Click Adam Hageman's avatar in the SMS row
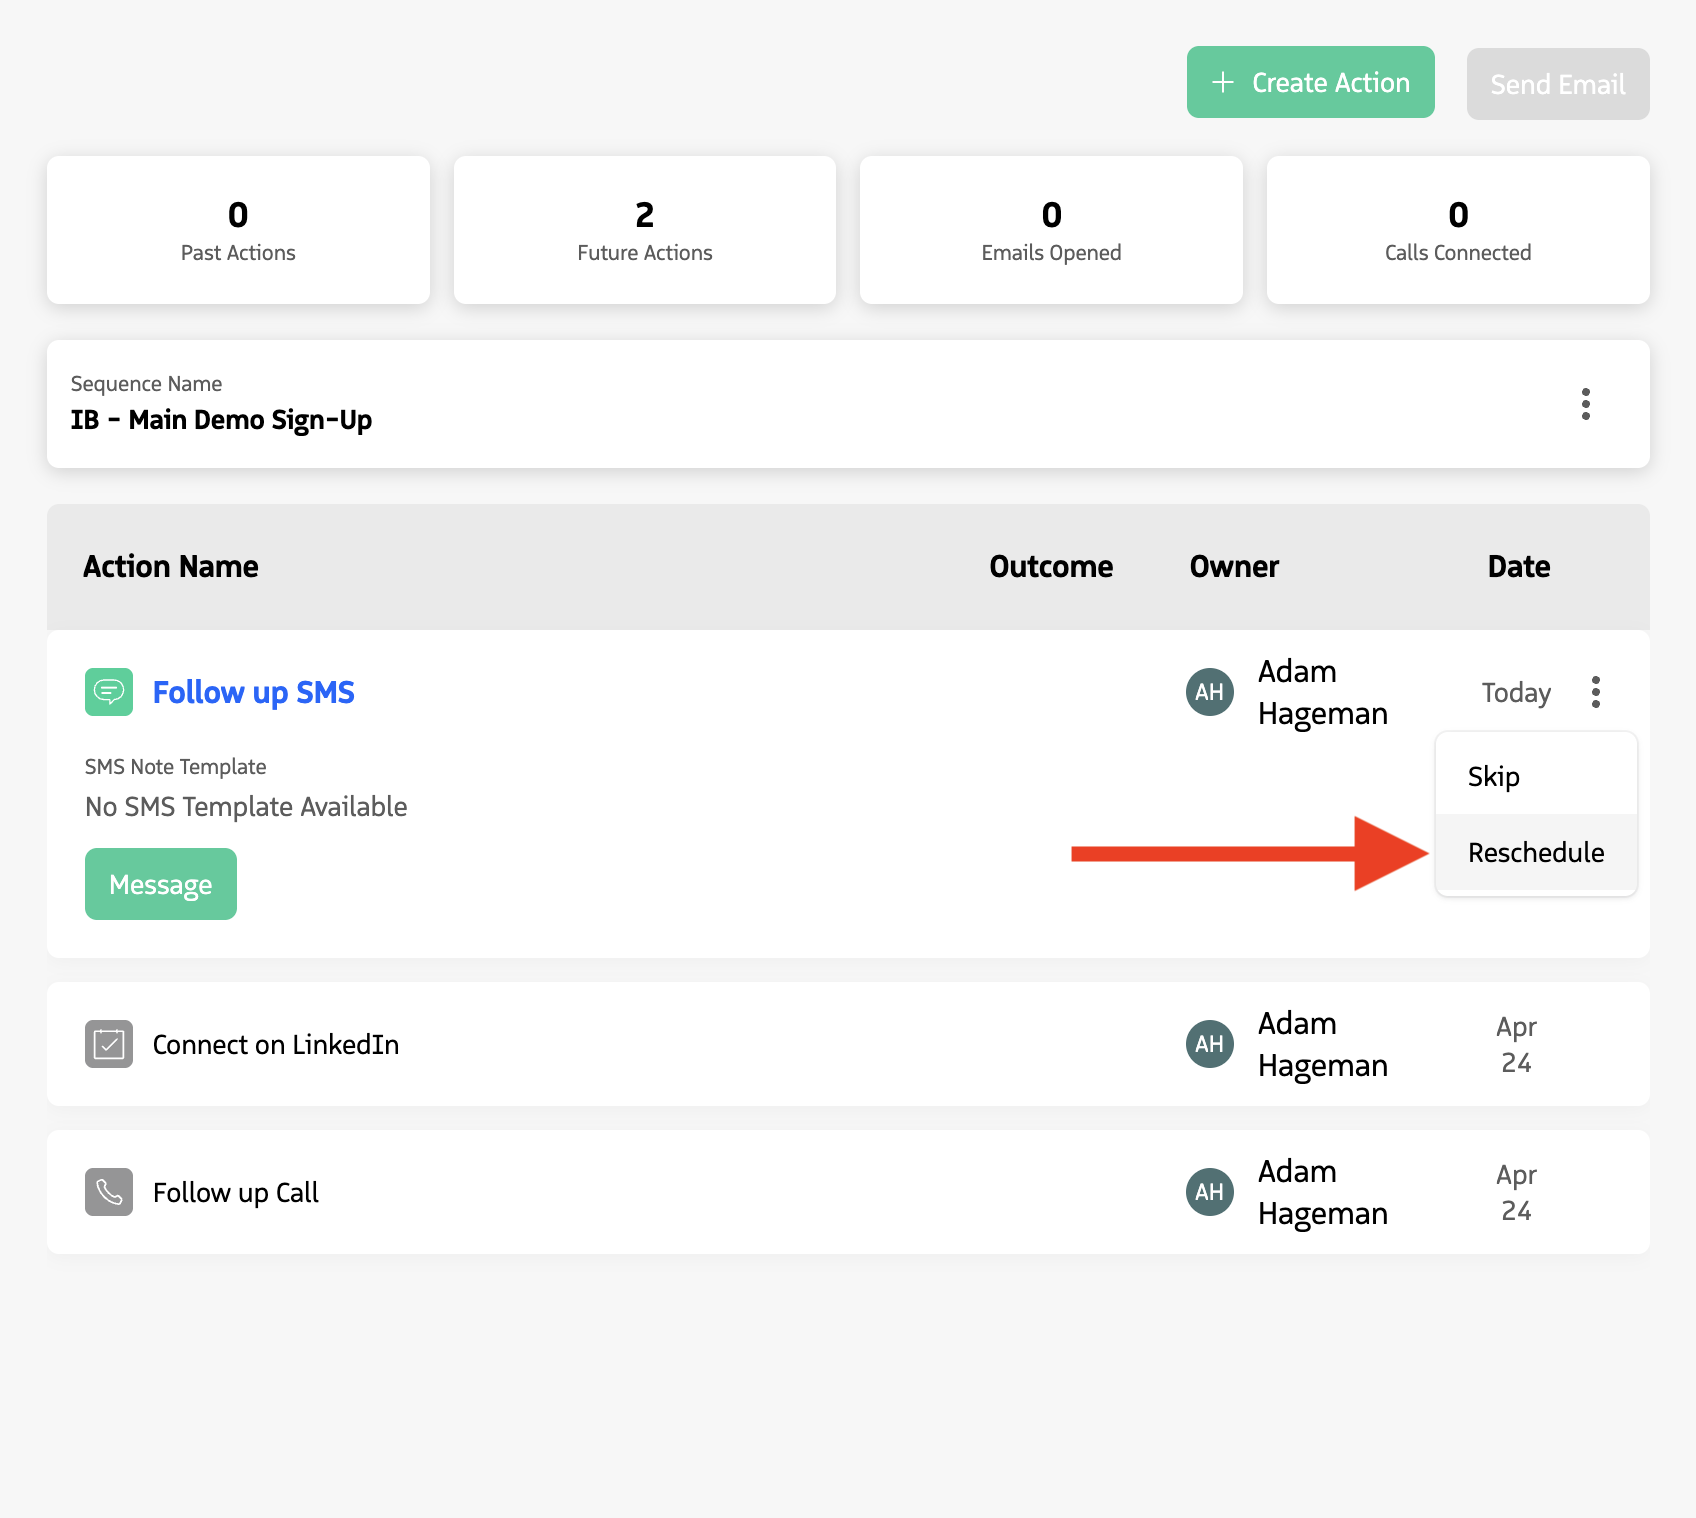This screenshot has height=1518, width=1696. click(x=1209, y=691)
